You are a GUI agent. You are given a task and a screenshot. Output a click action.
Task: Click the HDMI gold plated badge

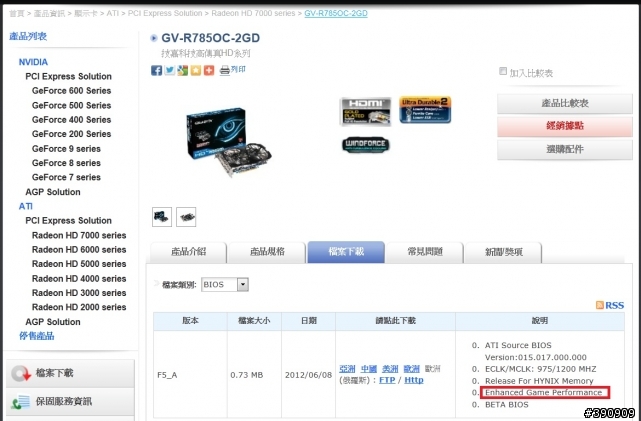coord(365,111)
